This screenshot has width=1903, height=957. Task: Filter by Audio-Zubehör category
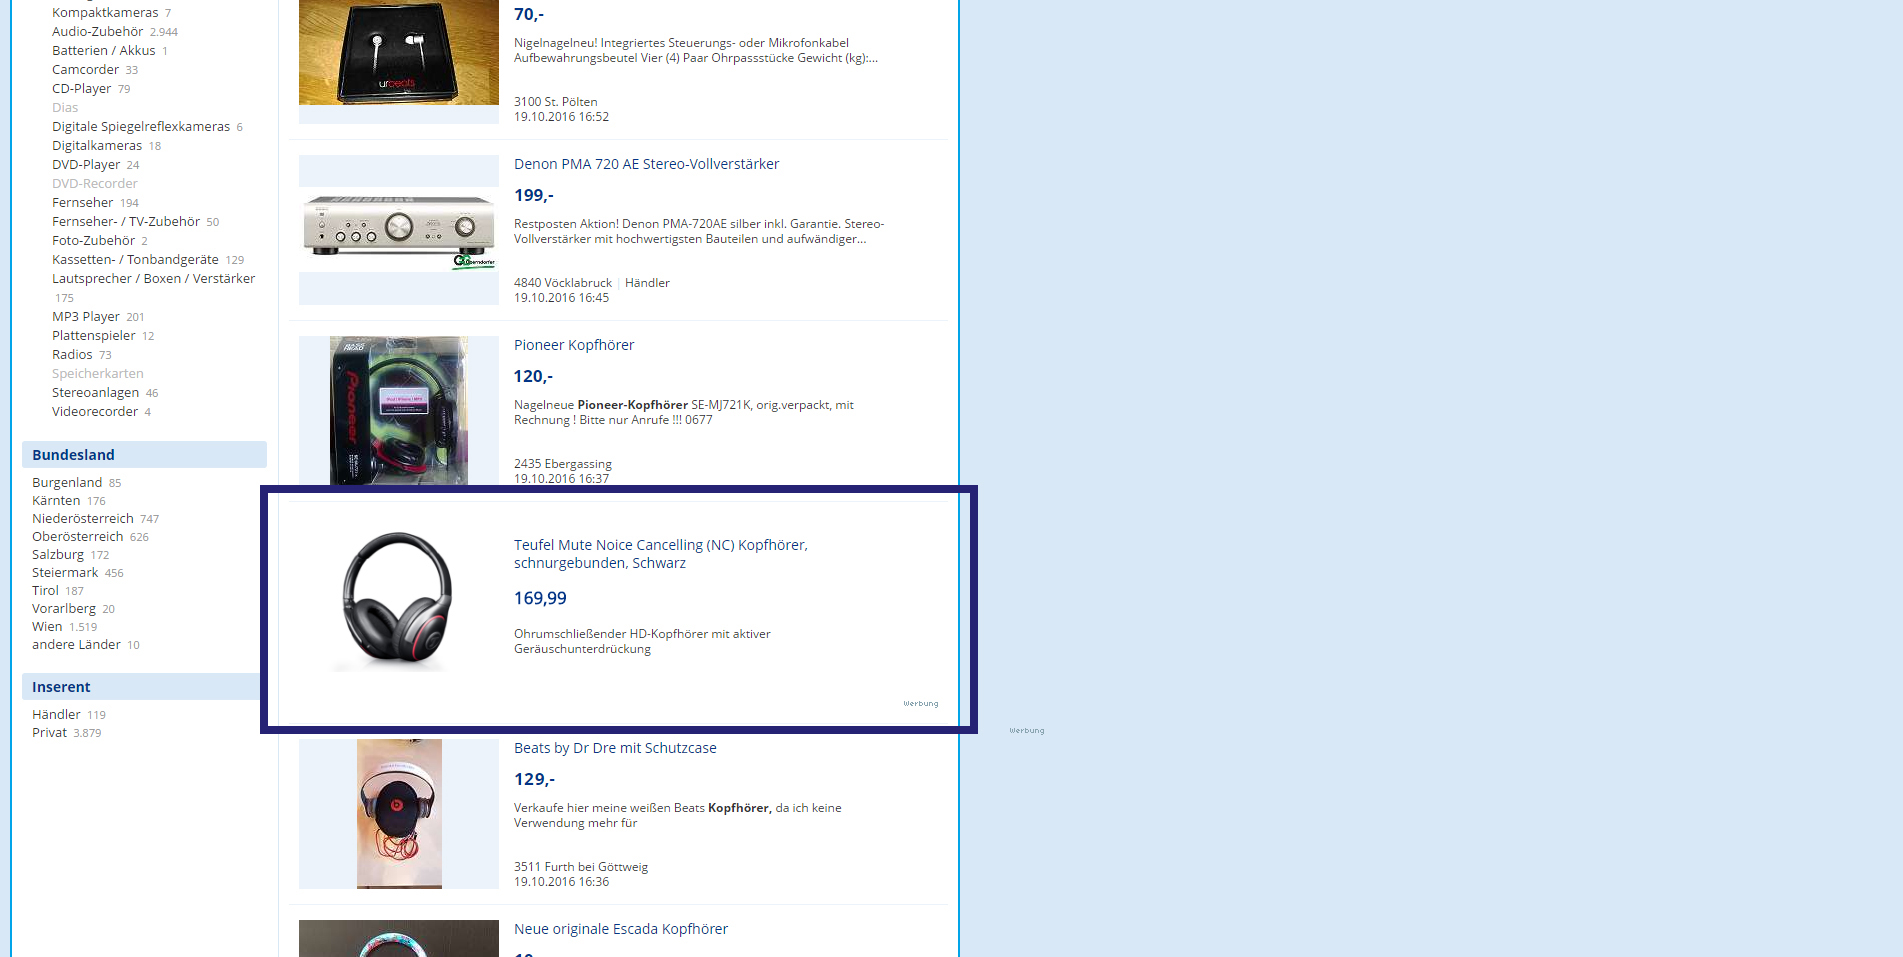coord(97,32)
